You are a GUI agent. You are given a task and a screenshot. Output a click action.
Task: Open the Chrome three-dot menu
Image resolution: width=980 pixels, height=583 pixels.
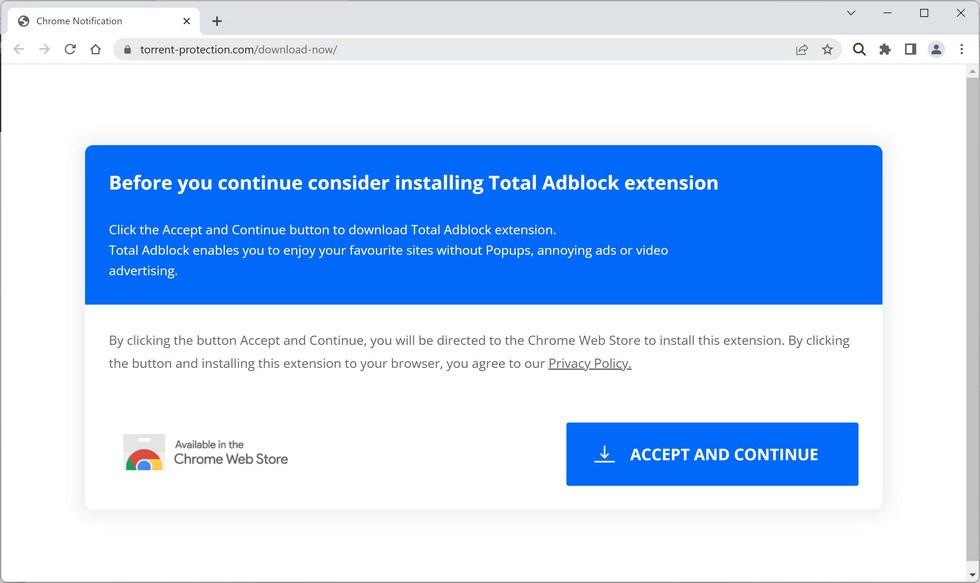coord(962,49)
